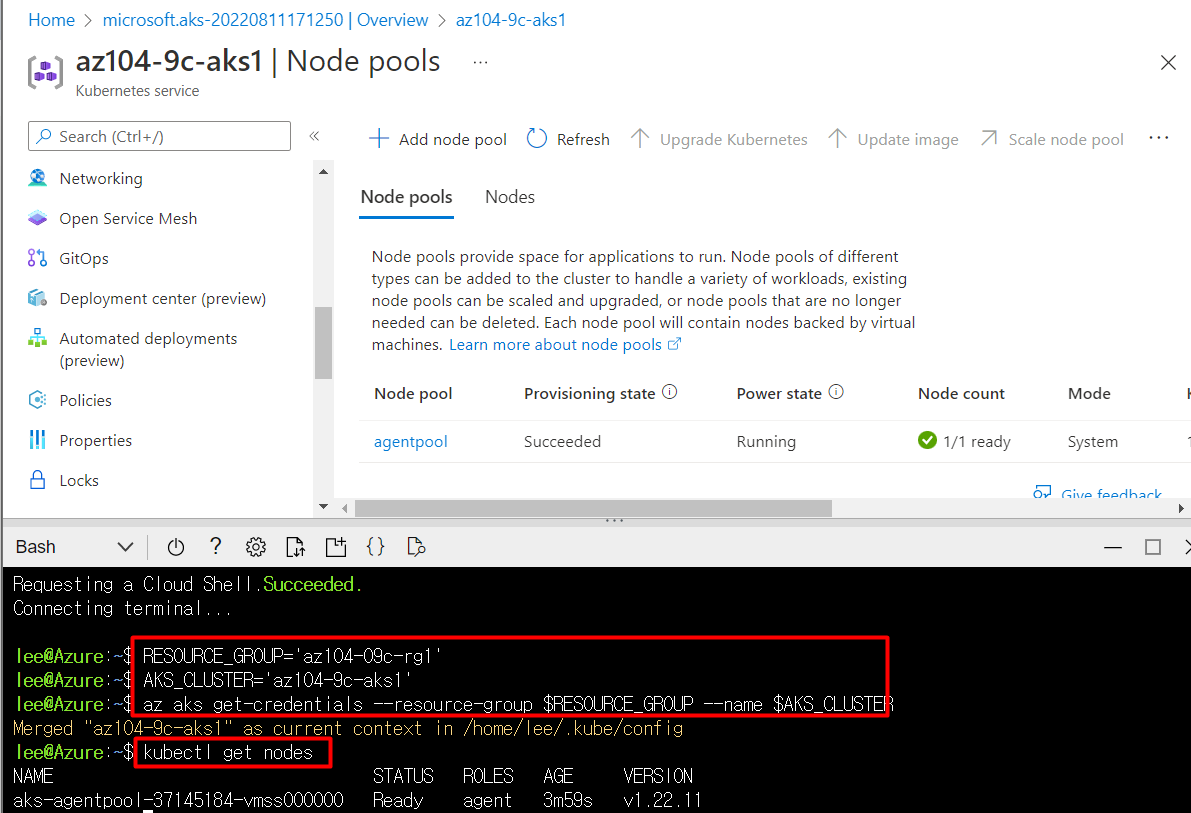
Task: Open new session icon in Cloud Shell
Action: pos(336,547)
